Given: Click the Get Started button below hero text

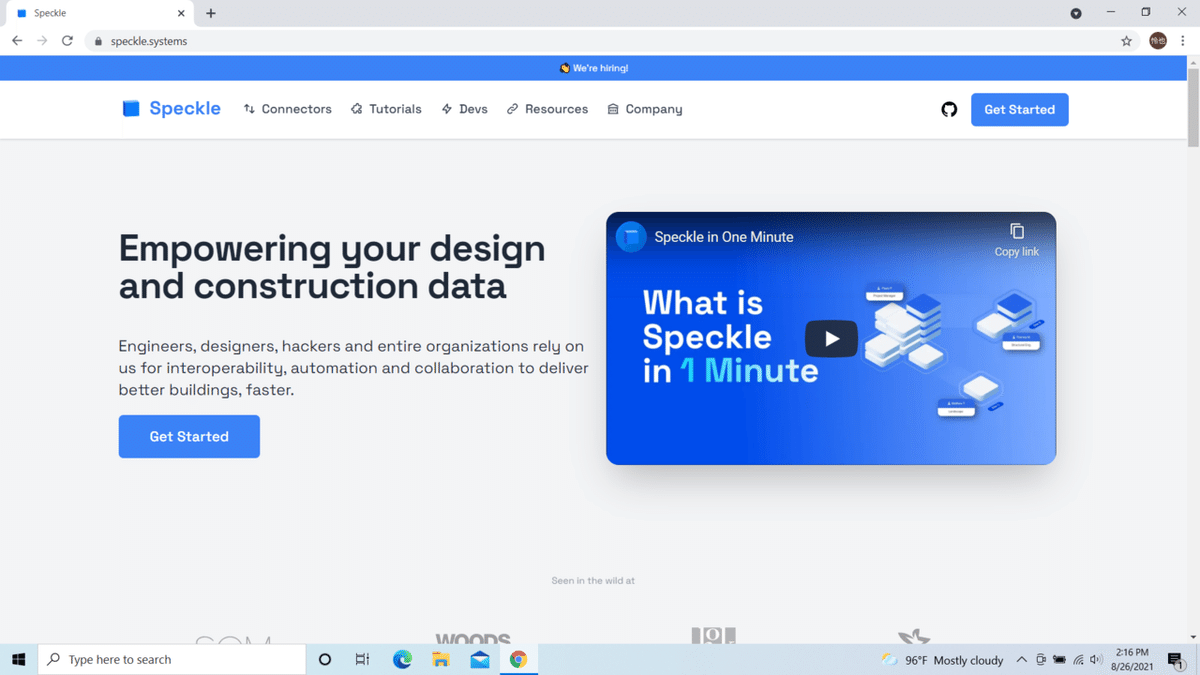Looking at the screenshot, I should point(189,437).
